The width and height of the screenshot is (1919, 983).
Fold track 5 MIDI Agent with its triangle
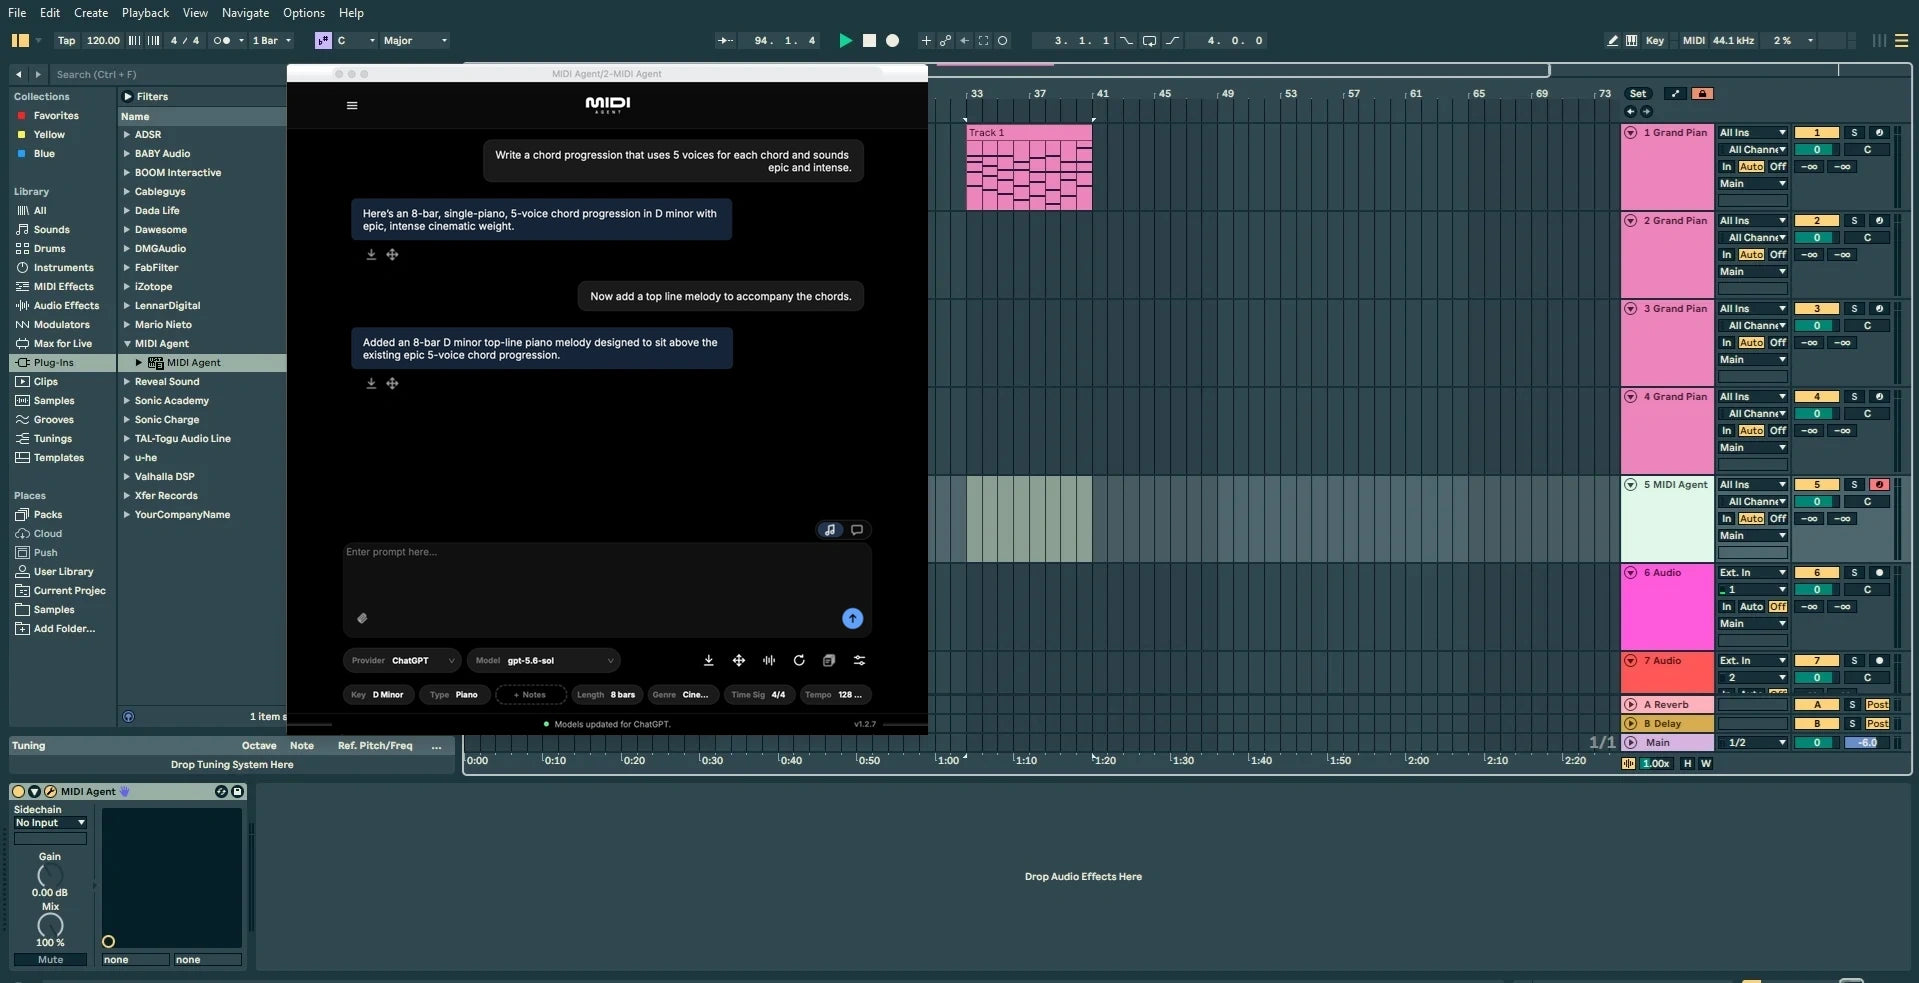1631,485
